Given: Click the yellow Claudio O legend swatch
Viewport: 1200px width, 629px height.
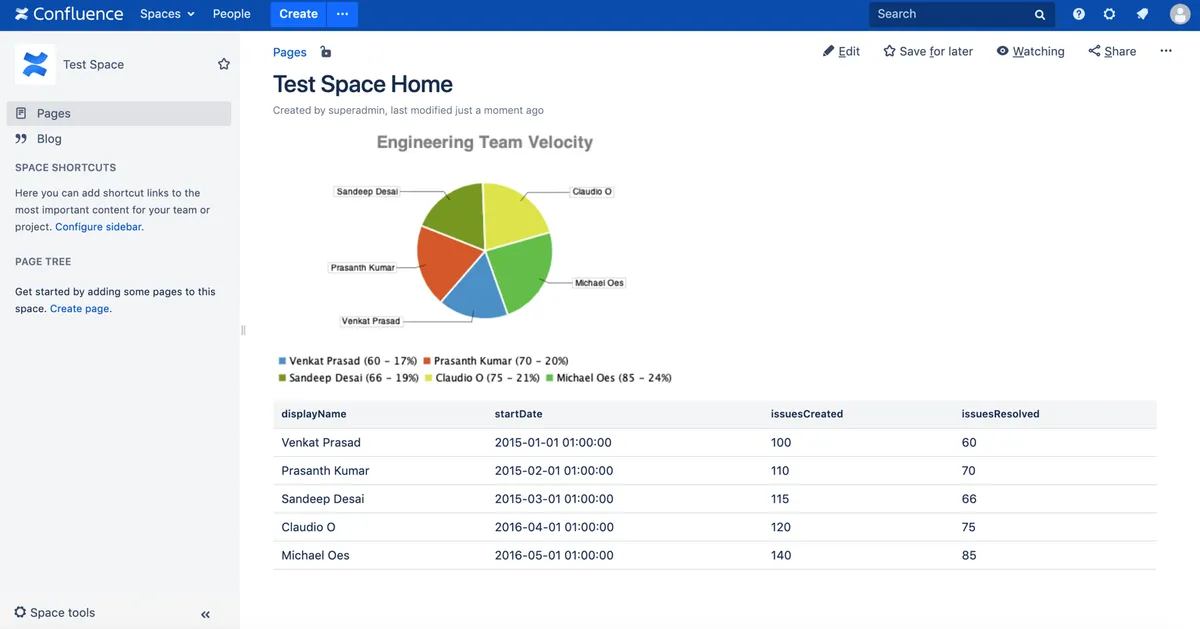Looking at the screenshot, I should point(429,378).
